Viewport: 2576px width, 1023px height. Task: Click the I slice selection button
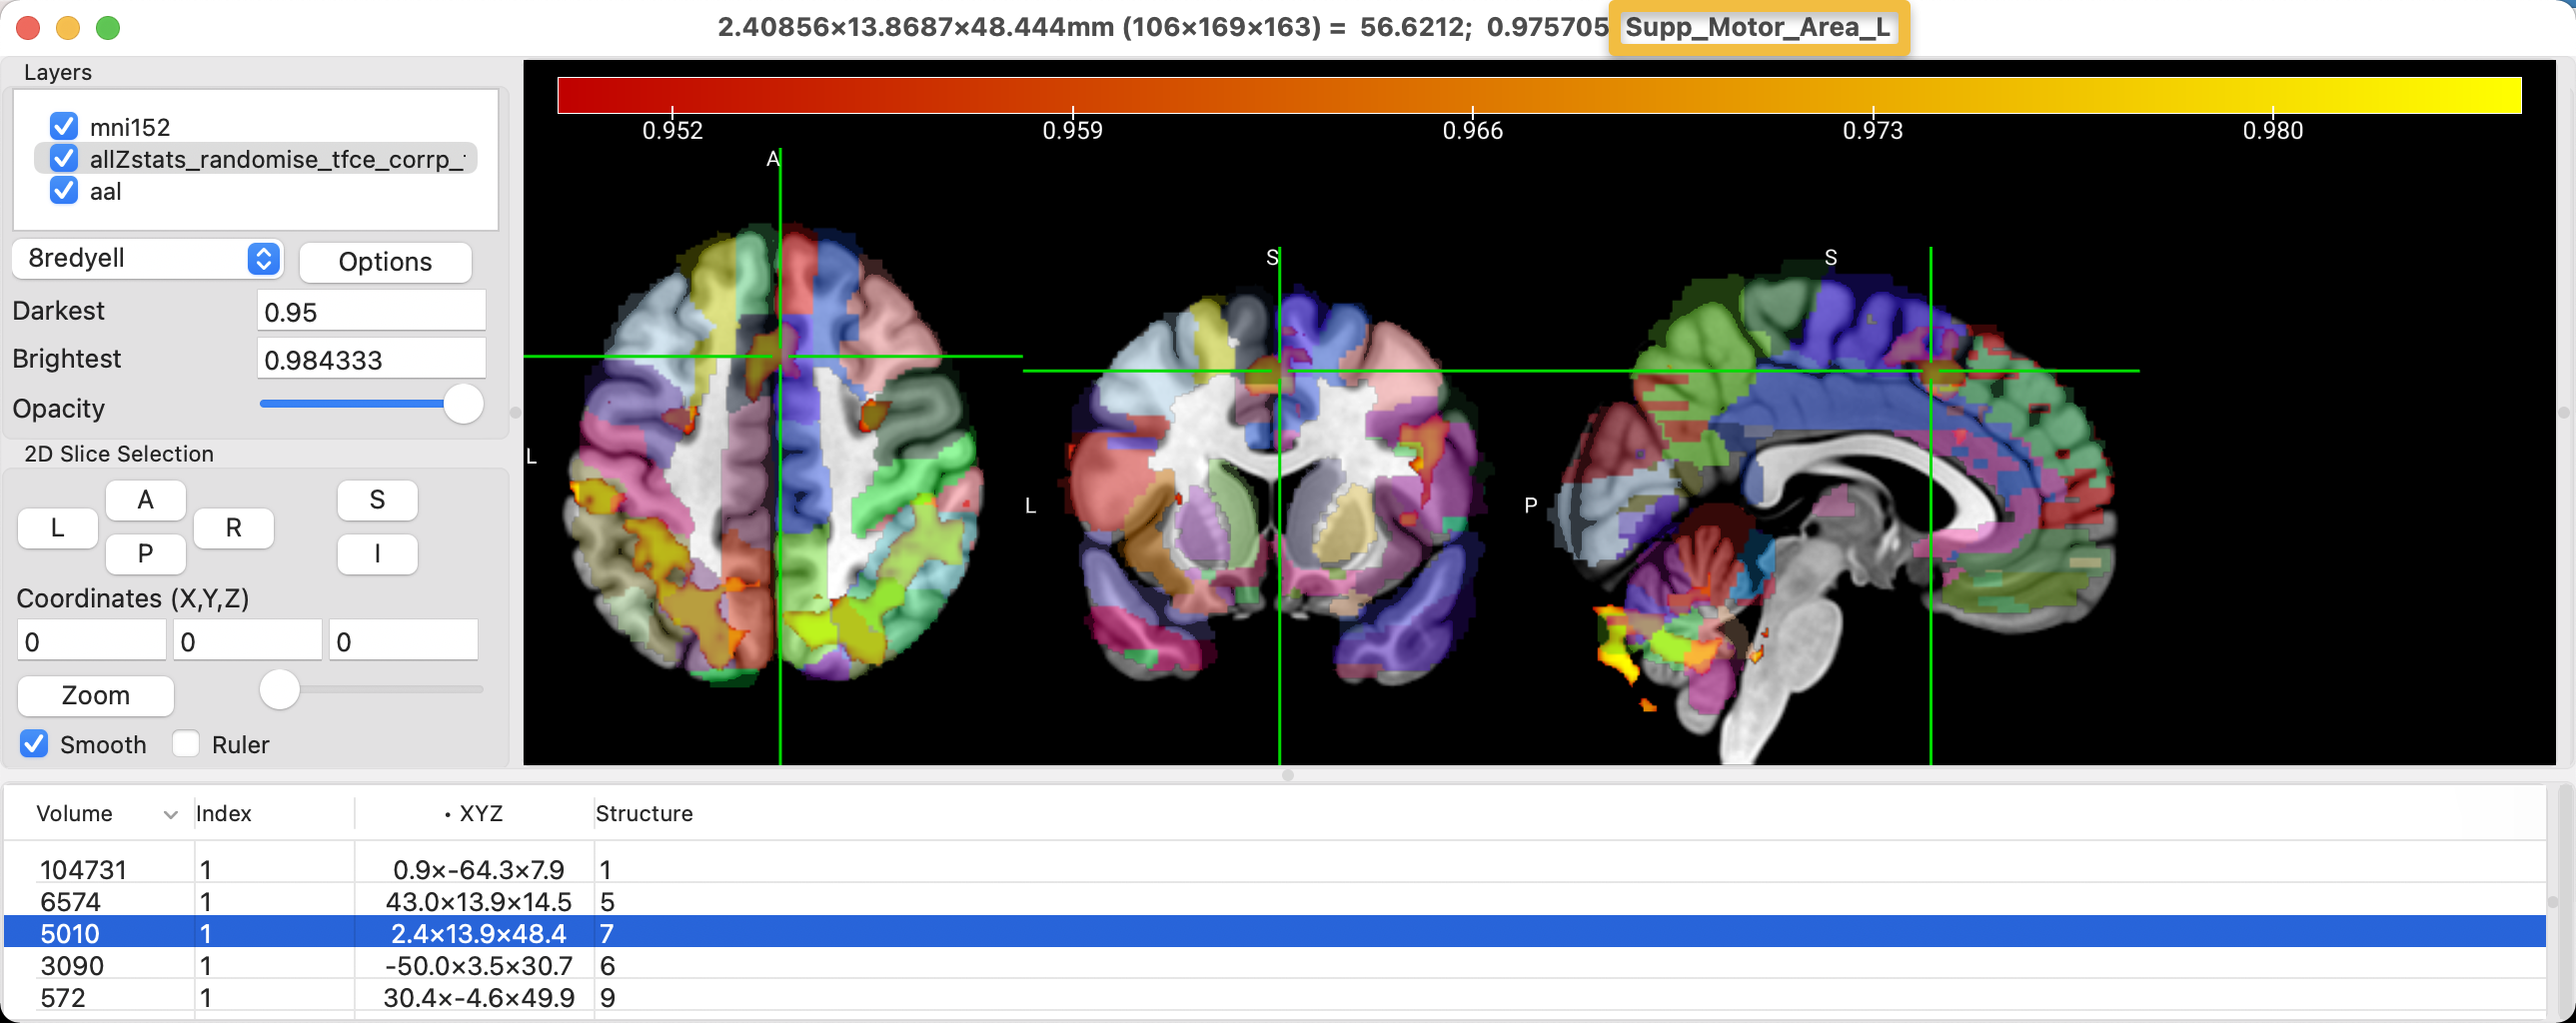377,554
